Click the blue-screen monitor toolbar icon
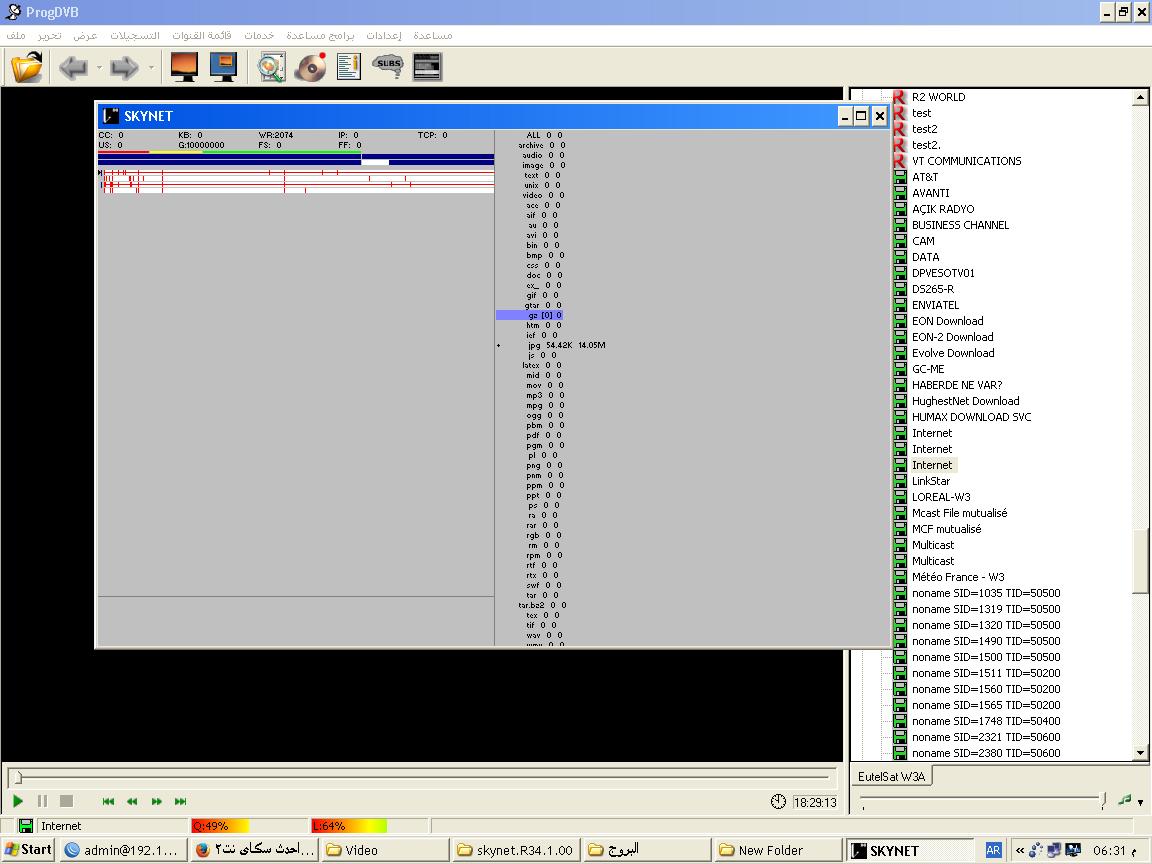This screenshot has height=864, width=1152. click(x=223, y=67)
